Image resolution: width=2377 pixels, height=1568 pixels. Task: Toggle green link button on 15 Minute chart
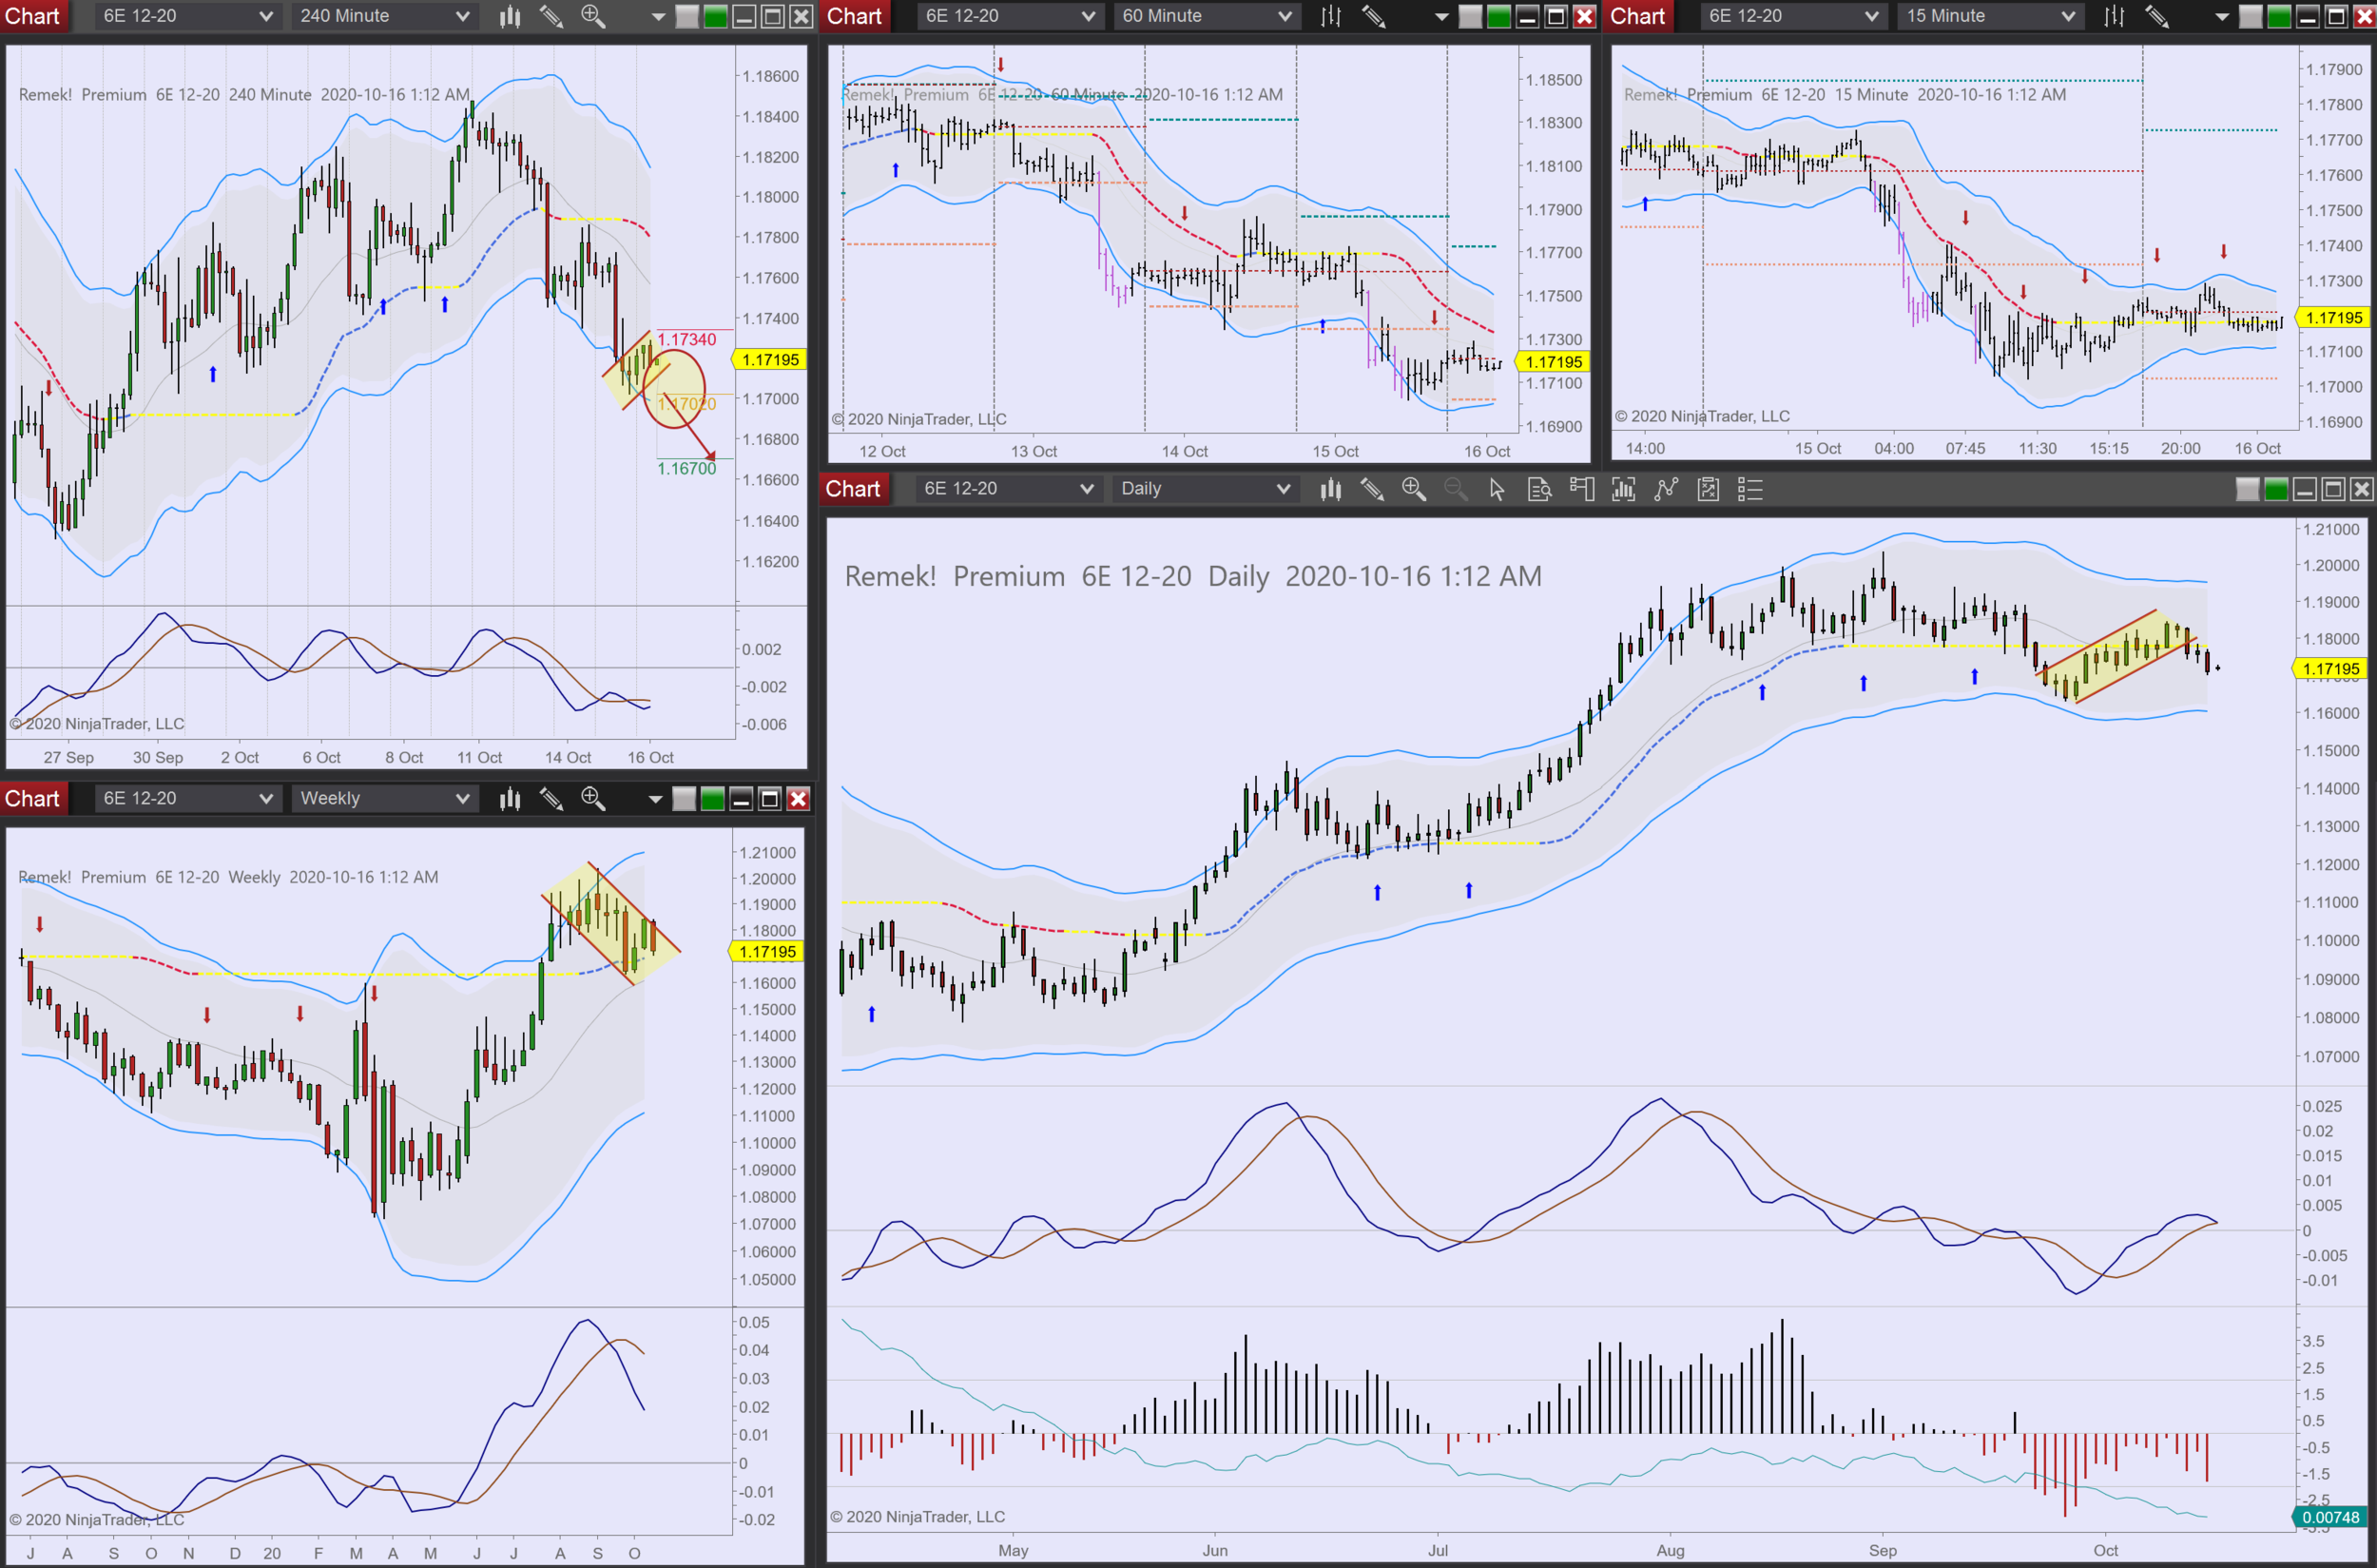click(x=2279, y=16)
